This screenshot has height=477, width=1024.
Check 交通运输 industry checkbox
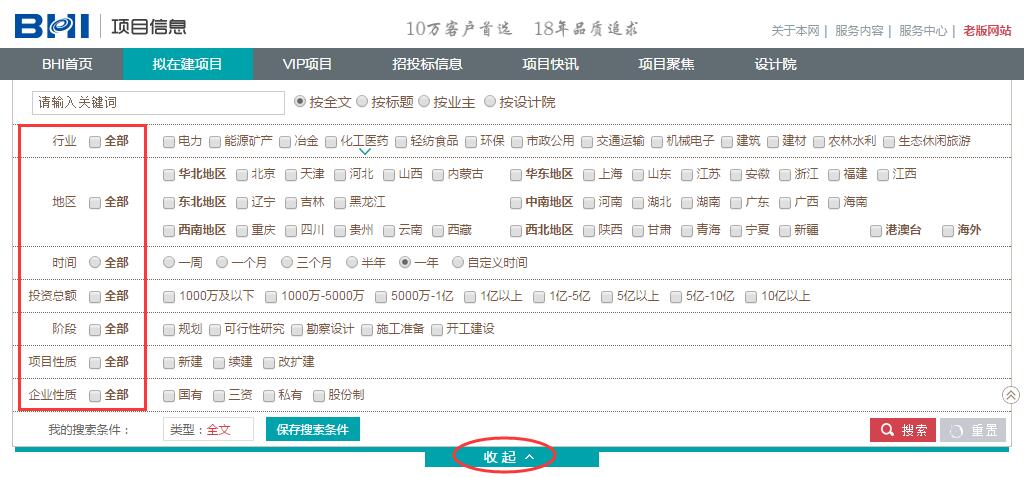pyautogui.click(x=587, y=141)
